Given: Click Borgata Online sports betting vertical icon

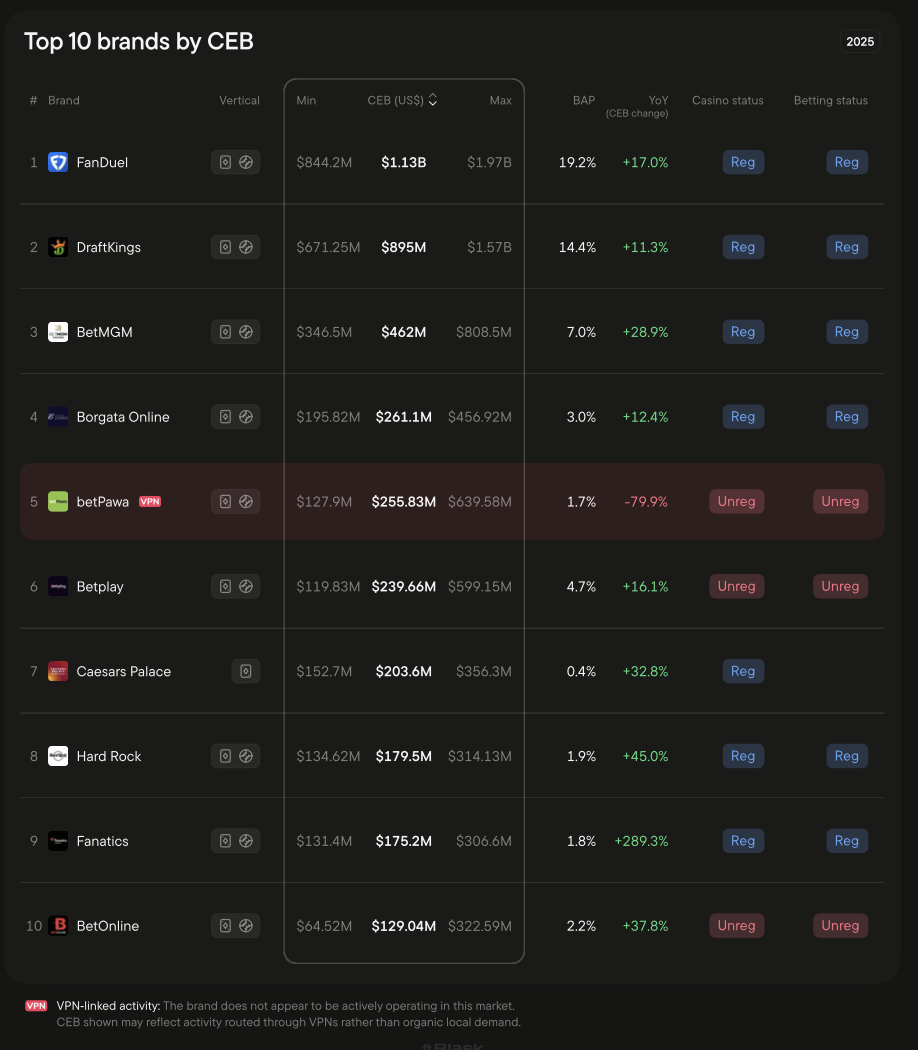Looking at the screenshot, I should click(x=246, y=417).
